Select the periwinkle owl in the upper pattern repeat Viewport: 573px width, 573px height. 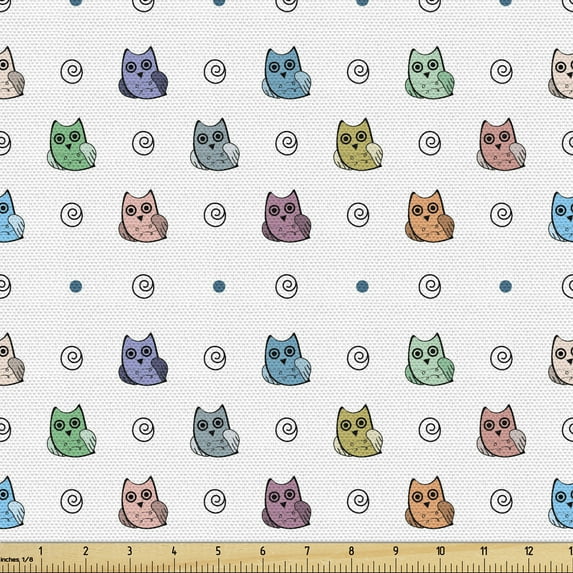(143, 73)
